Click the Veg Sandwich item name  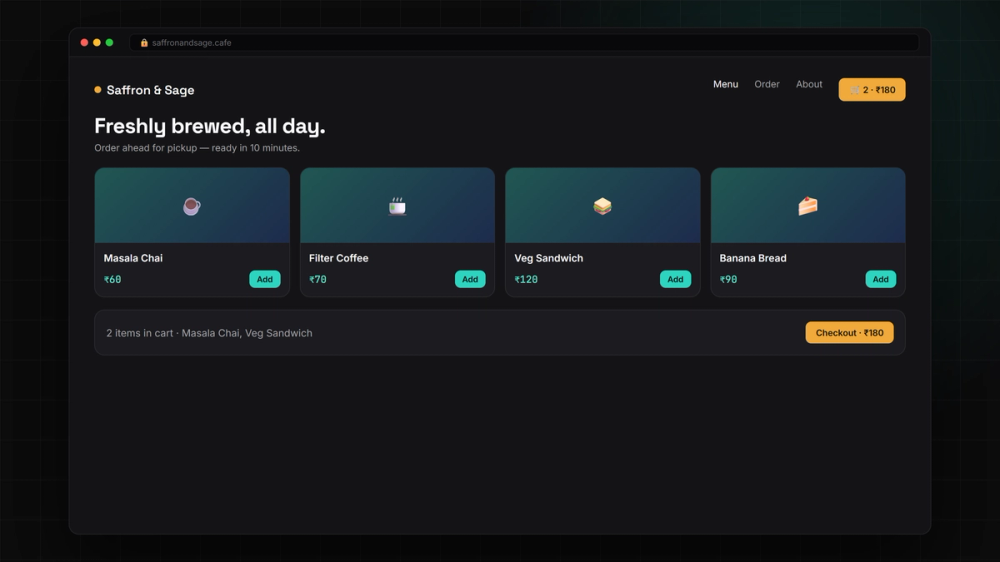coord(548,258)
